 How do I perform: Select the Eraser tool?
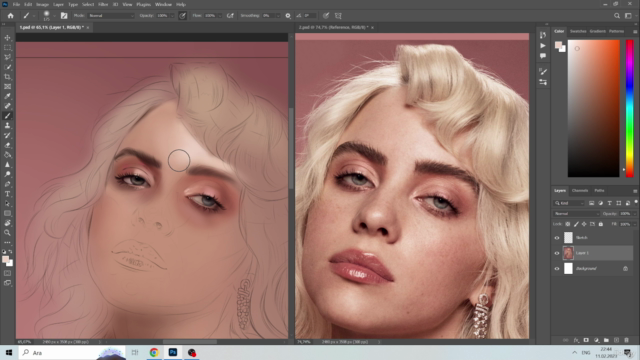pos(7,145)
